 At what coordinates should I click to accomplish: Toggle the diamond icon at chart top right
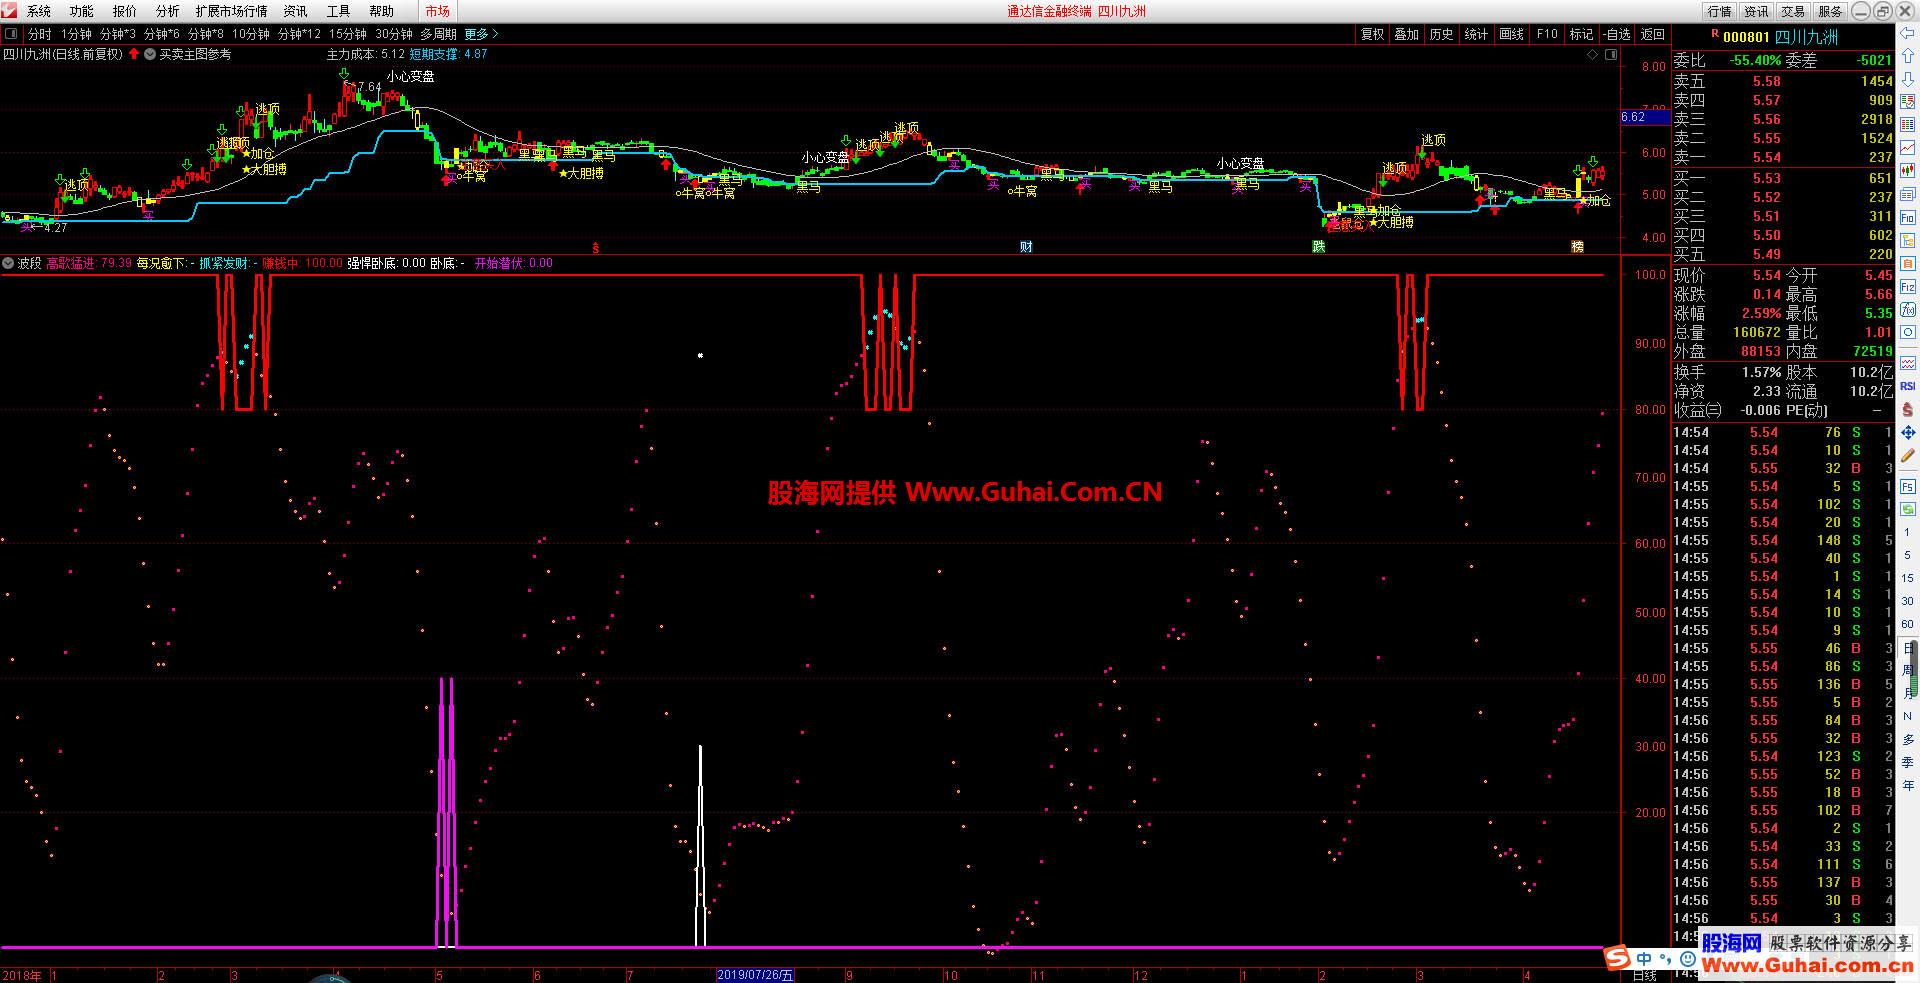1593,54
